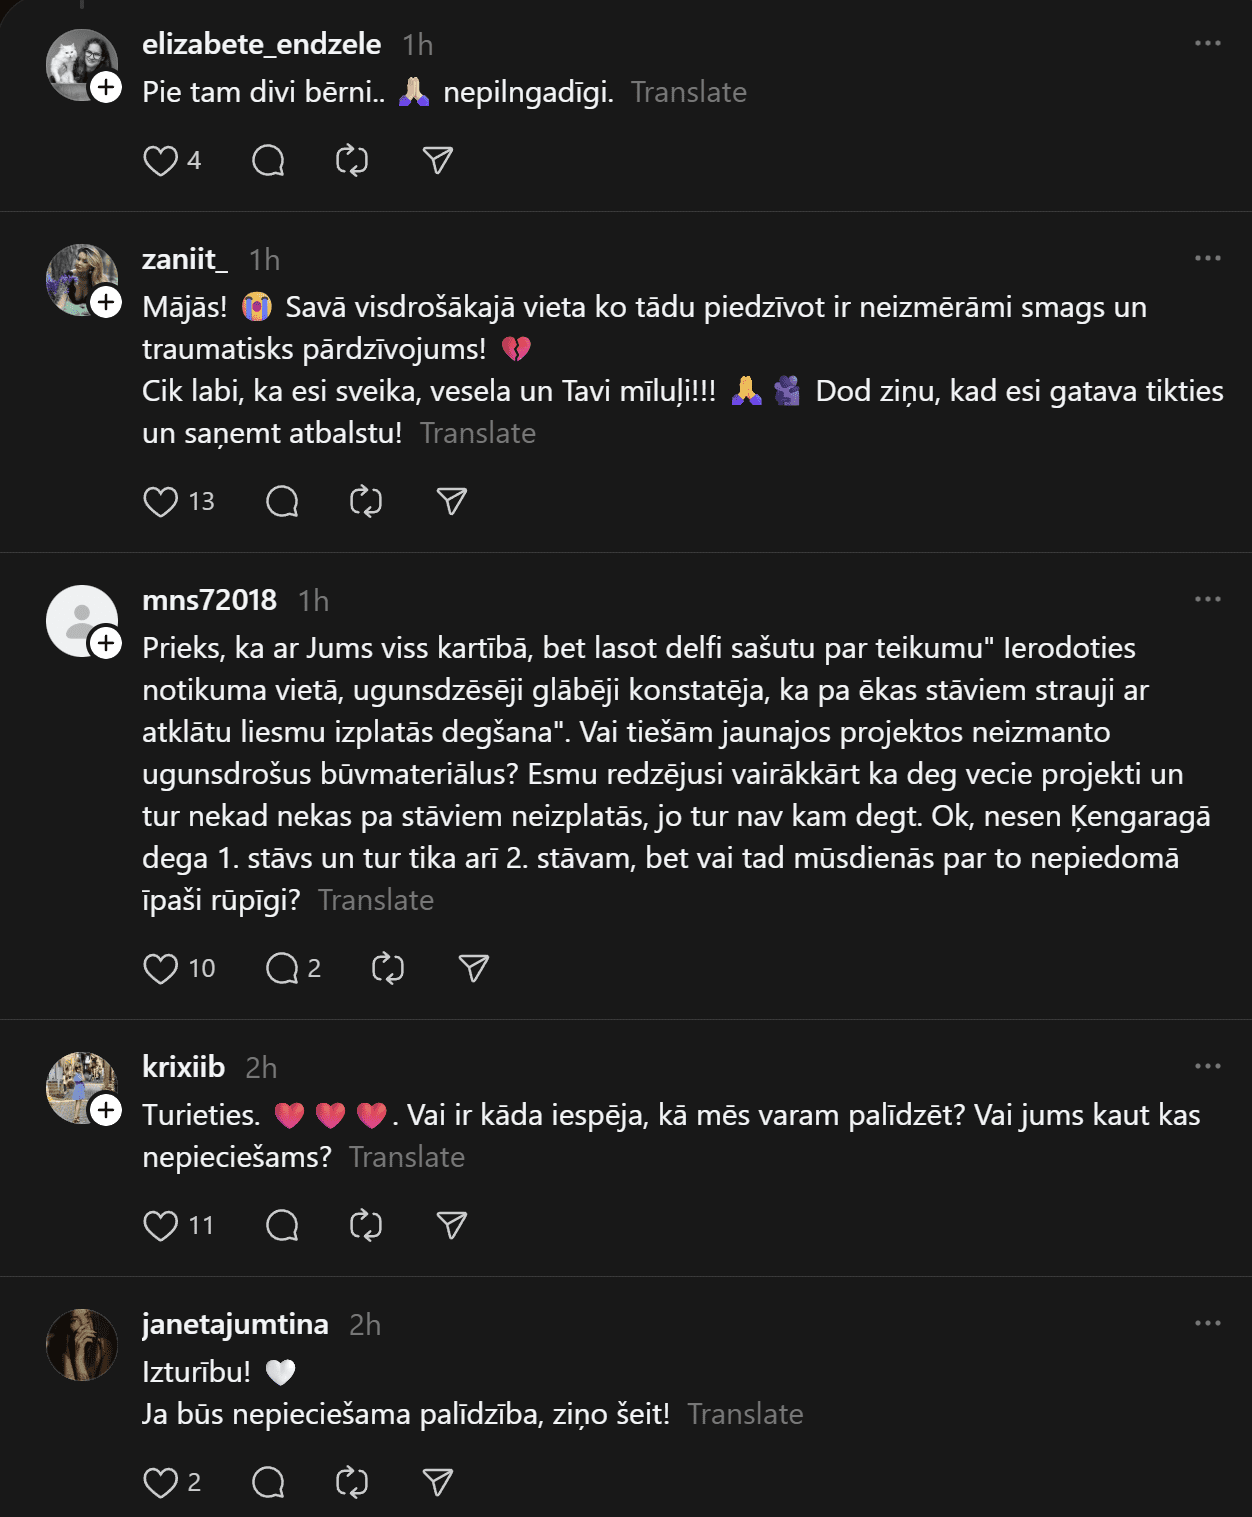Like janetajumtina's comment
The image size is (1252, 1517).
[x=160, y=1482]
